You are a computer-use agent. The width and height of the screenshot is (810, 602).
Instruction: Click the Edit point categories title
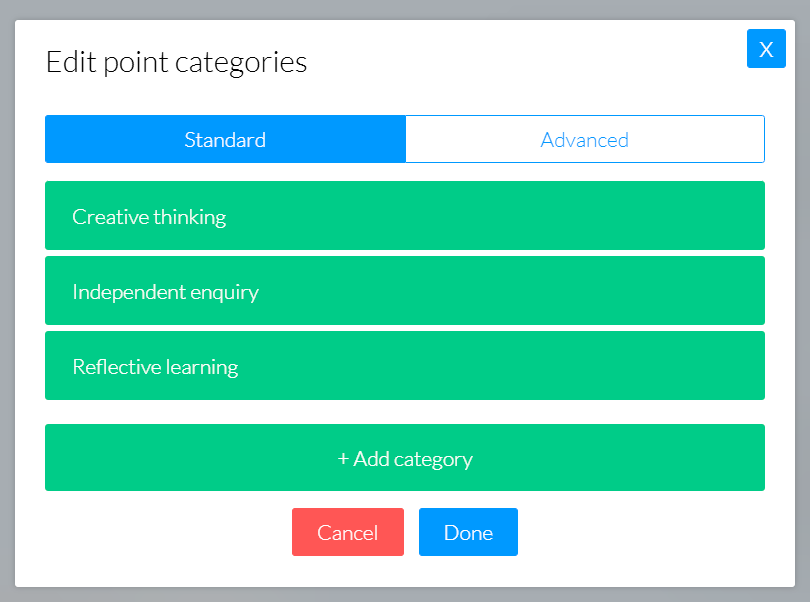176,61
